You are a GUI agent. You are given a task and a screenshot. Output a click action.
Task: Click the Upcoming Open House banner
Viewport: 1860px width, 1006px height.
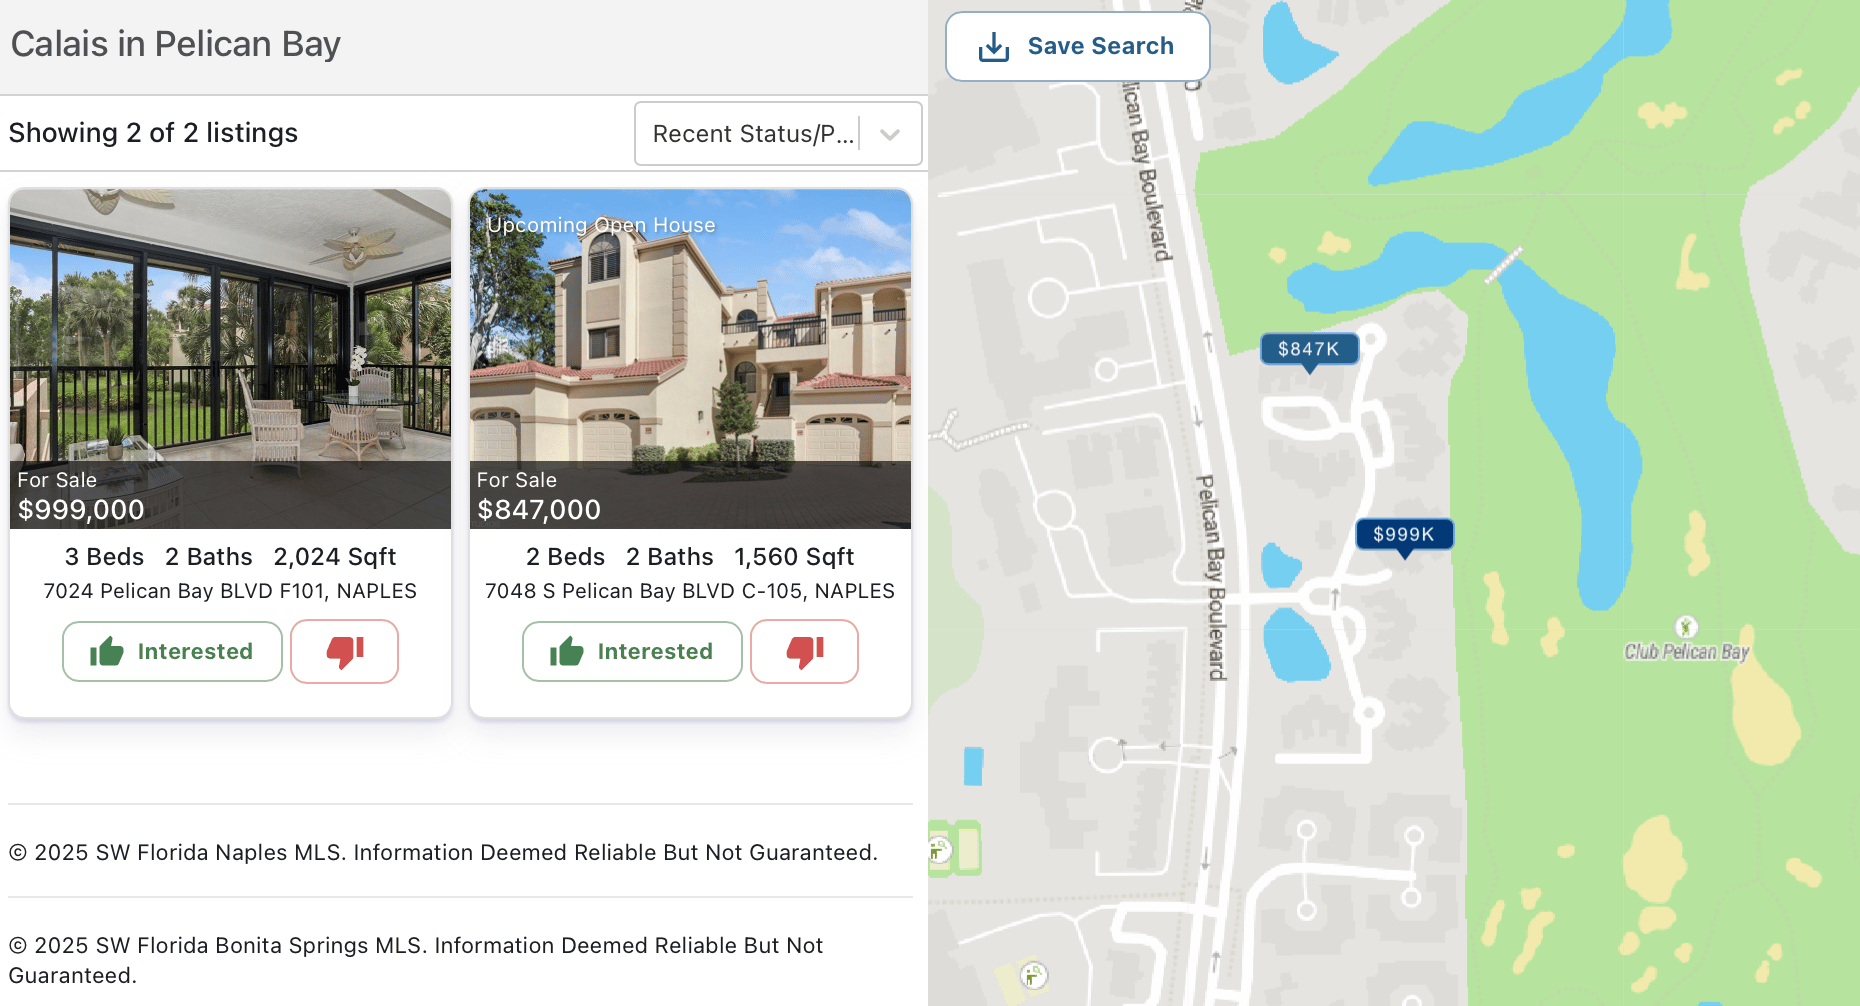click(x=601, y=225)
